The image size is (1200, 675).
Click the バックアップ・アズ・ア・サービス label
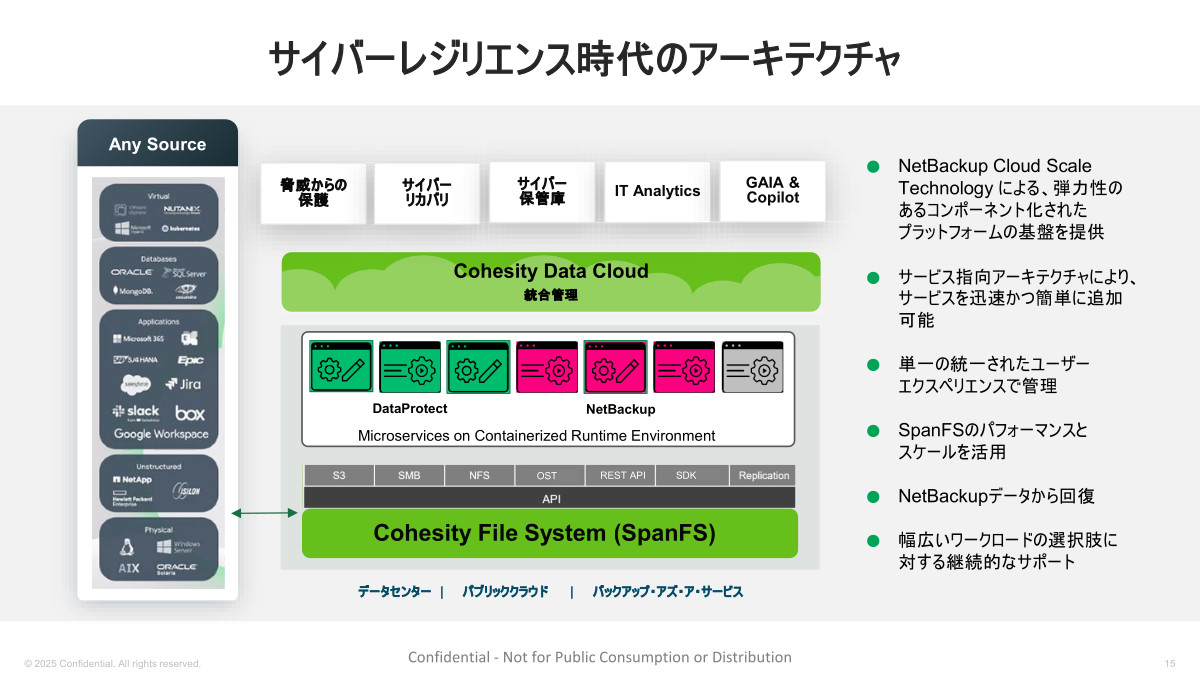pyautogui.click(x=668, y=591)
